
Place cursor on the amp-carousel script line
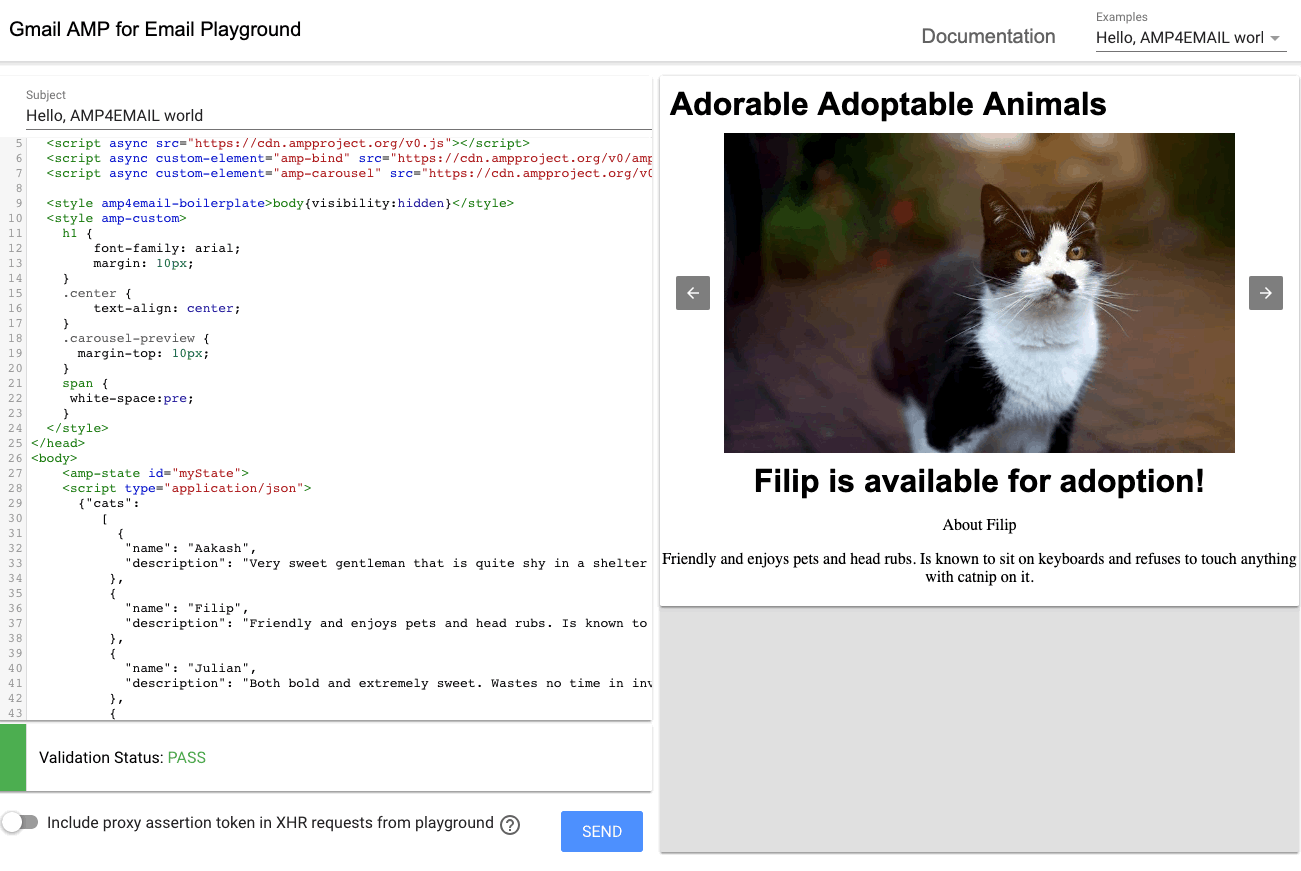coord(349,173)
